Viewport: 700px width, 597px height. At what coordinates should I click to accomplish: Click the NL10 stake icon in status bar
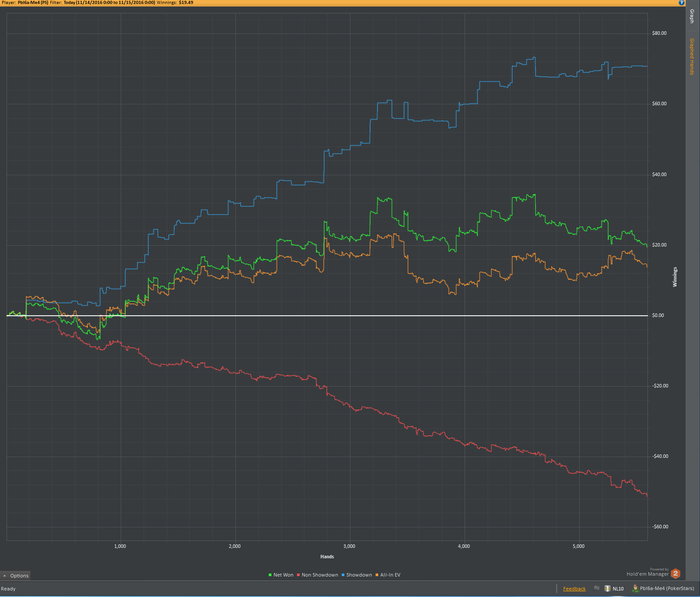(608, 589)
